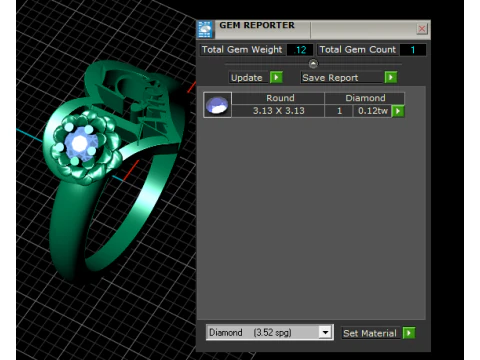Select the round gem thumbnail
480x360 pixels.
coord(217,105)
